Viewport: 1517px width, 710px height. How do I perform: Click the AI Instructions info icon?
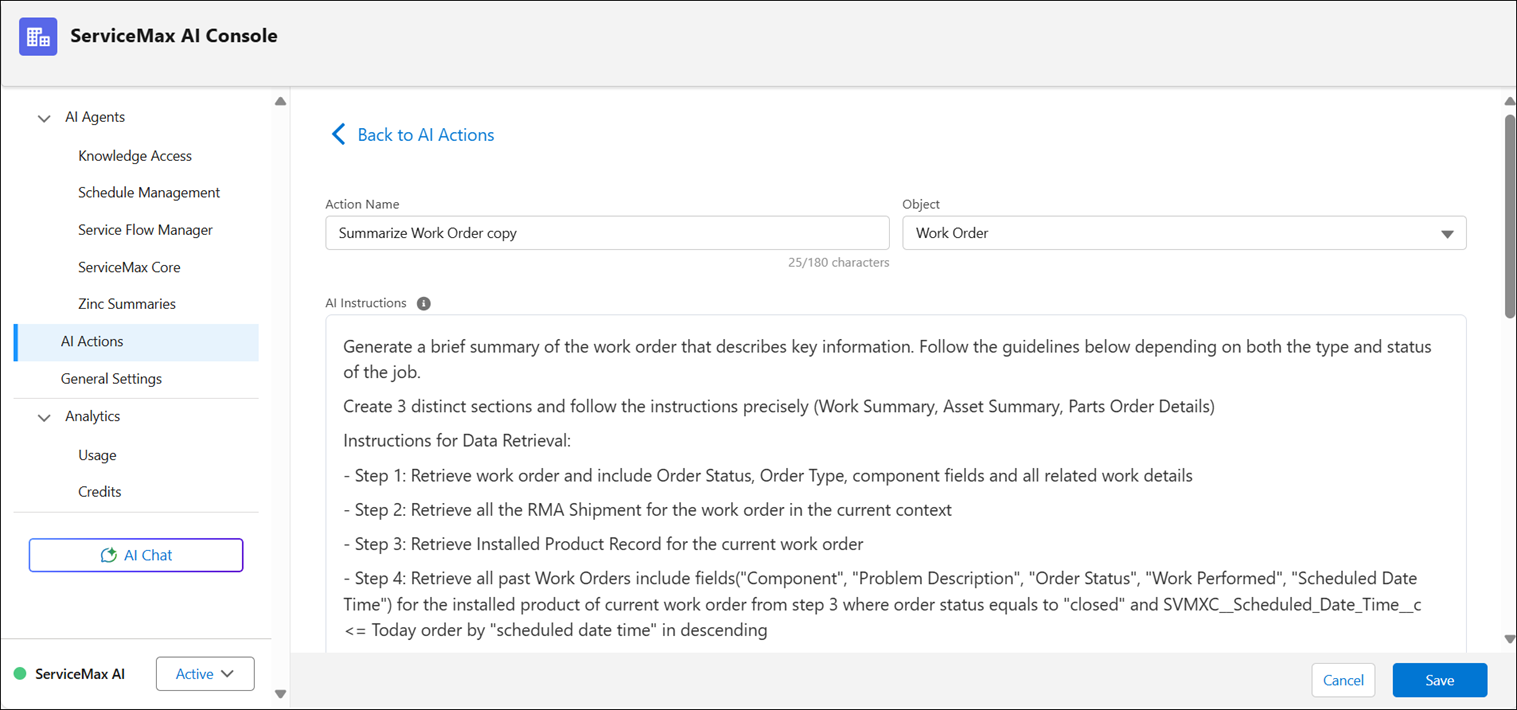pos(423,303)
